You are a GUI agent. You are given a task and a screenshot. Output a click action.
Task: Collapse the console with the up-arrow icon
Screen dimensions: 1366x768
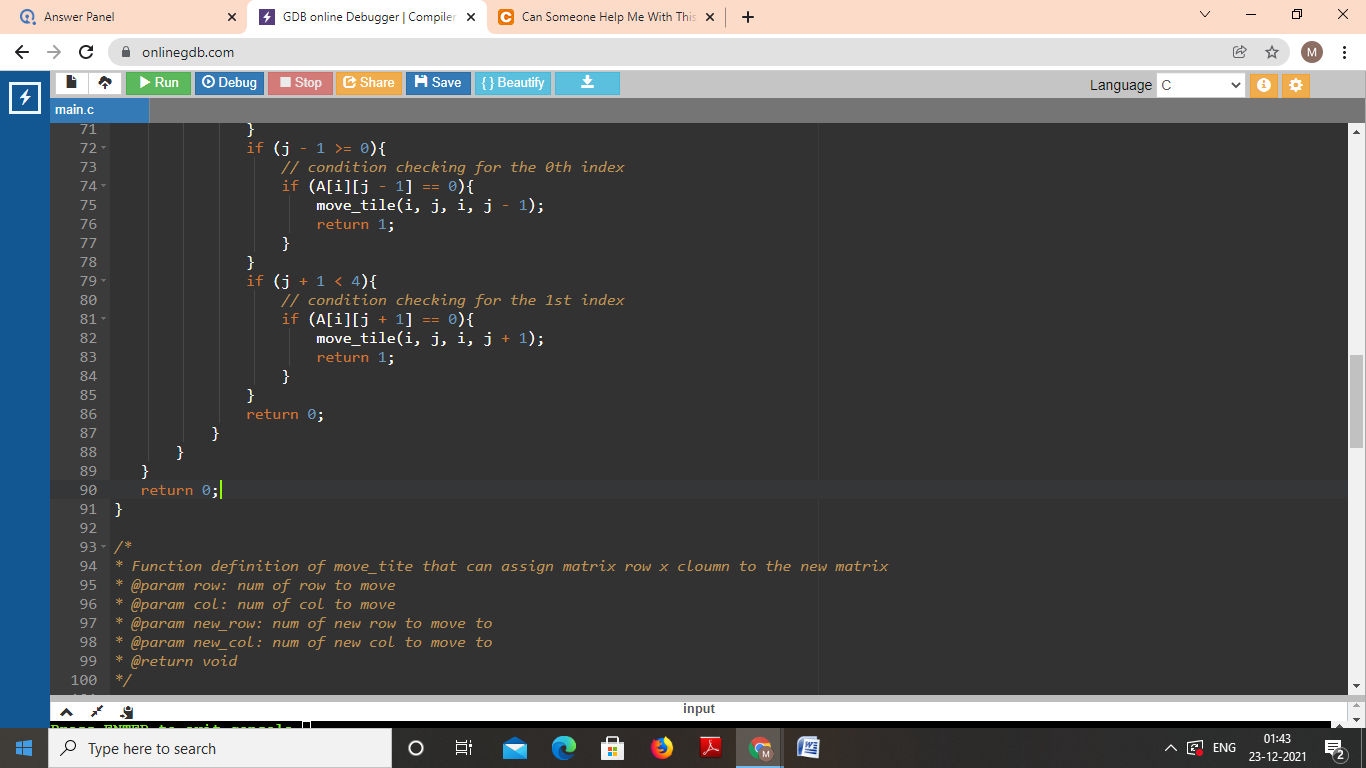point(66,711)
